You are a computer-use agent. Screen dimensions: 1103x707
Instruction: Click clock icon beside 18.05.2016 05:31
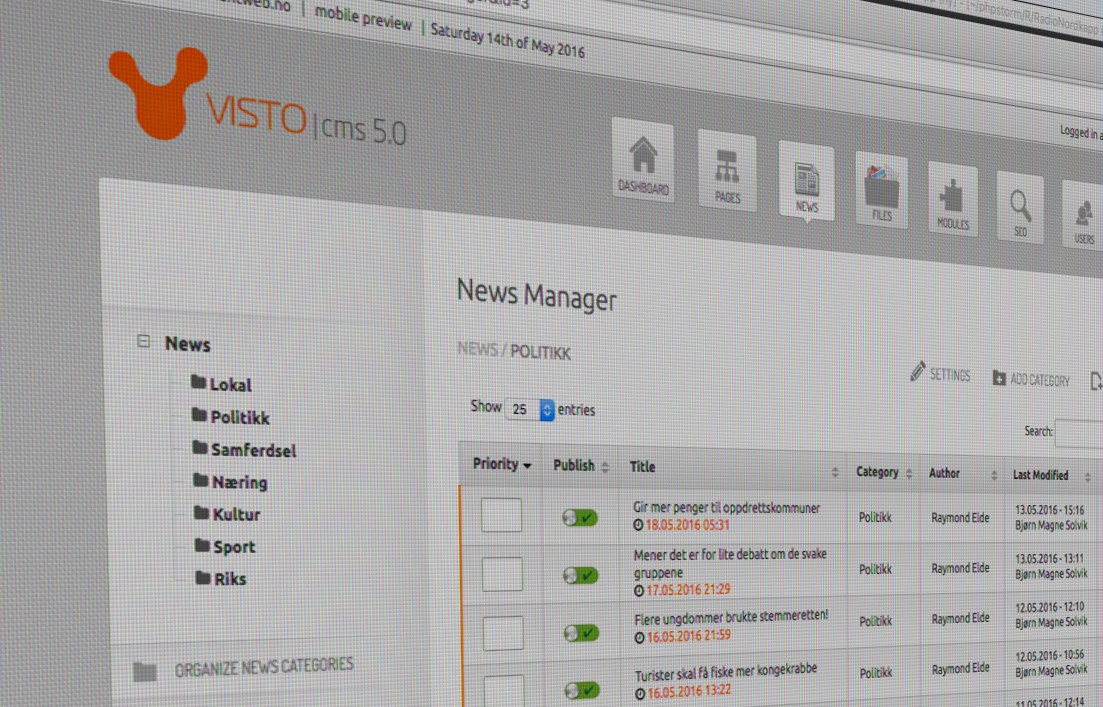(638, 525)
